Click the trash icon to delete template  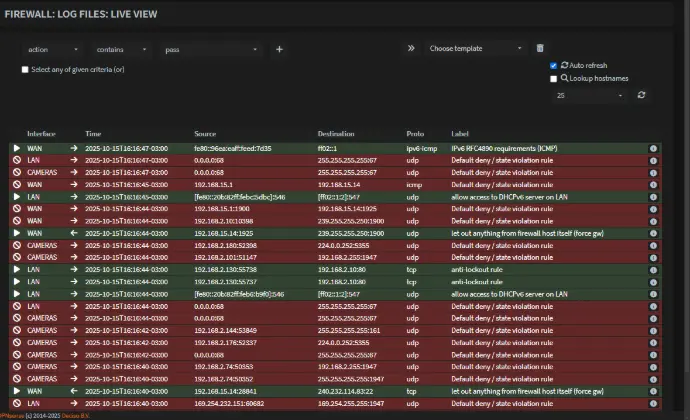pyautogui.click(x=540, y=48)
